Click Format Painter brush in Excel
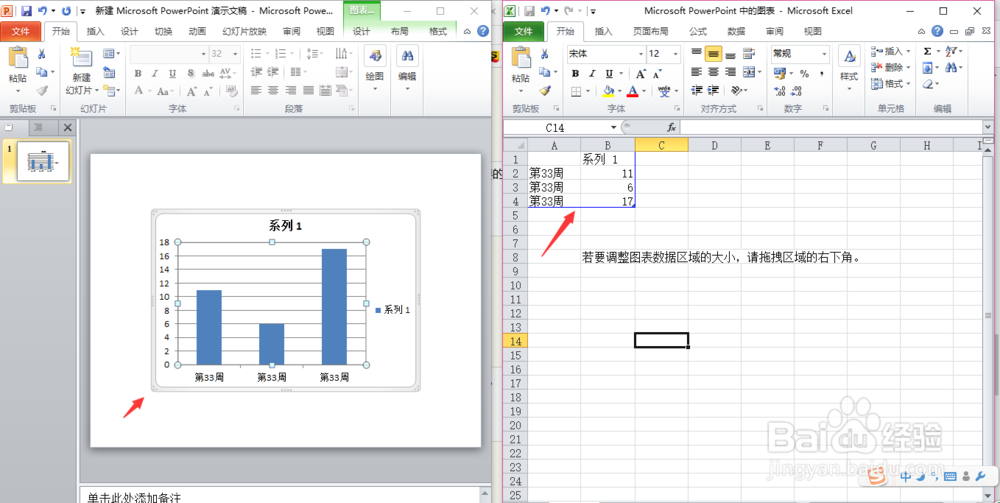The image size is (1000, 503). tap(545, 91)
